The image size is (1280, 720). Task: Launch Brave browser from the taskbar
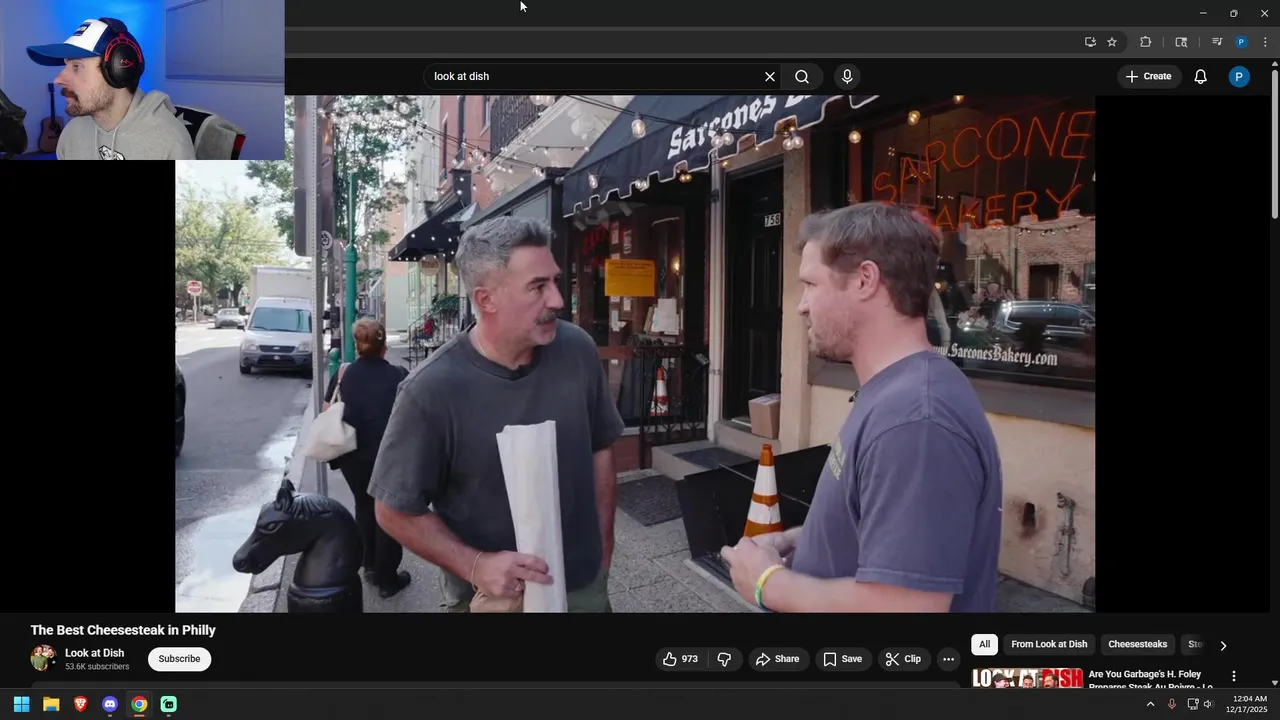[x=80, y=704]
